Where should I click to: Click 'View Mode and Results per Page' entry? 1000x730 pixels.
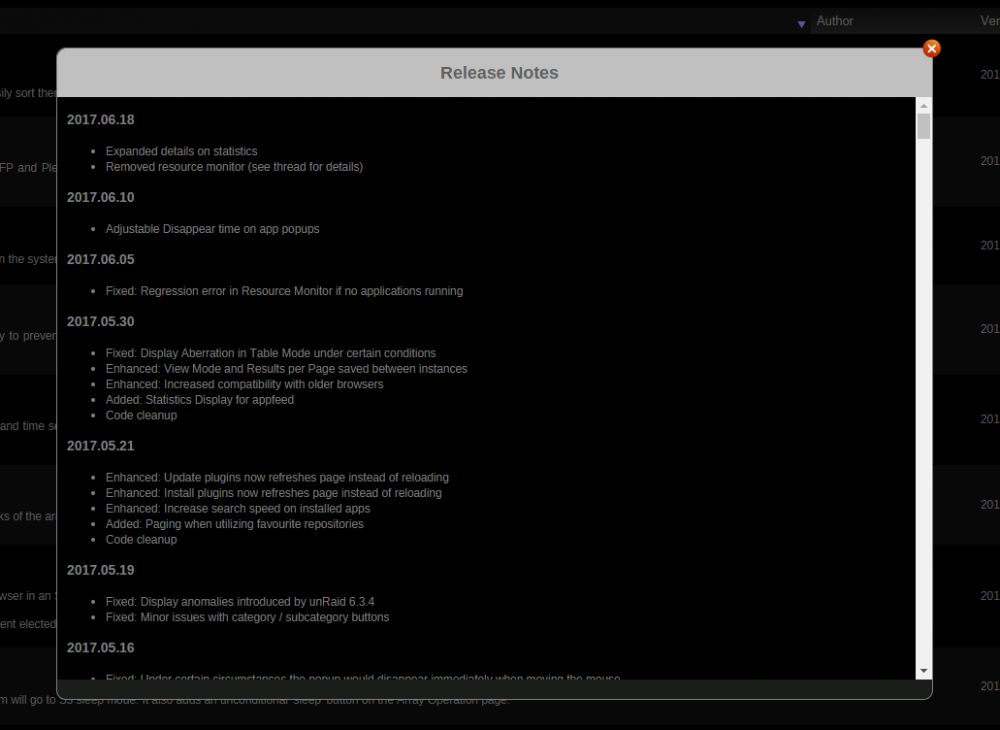(286, 369)
